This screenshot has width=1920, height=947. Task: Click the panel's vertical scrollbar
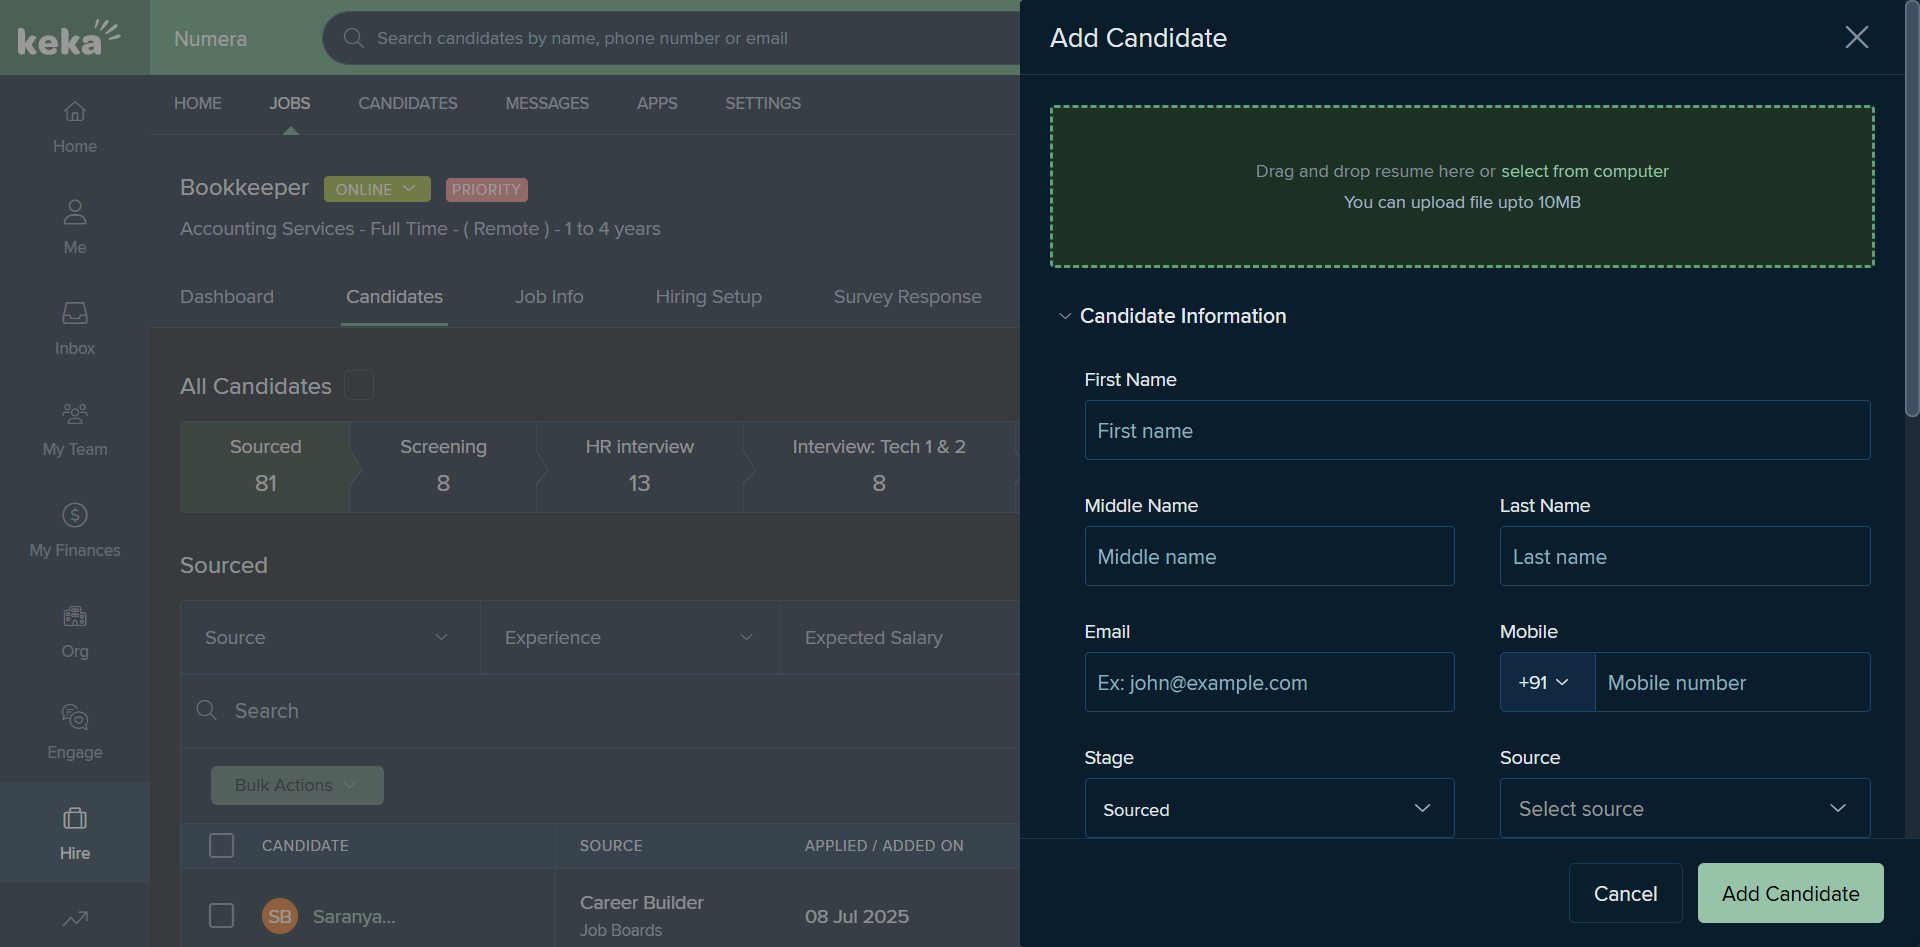click(x=1912, y=210)
